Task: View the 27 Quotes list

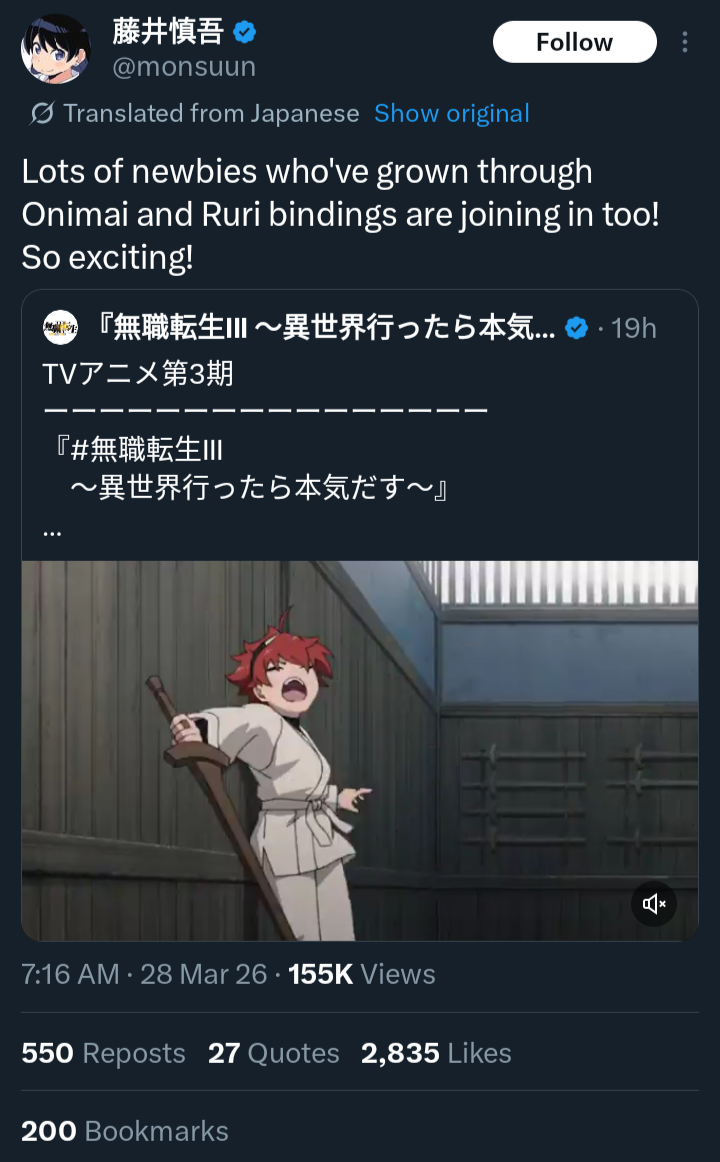Action: click(273, 1053)
